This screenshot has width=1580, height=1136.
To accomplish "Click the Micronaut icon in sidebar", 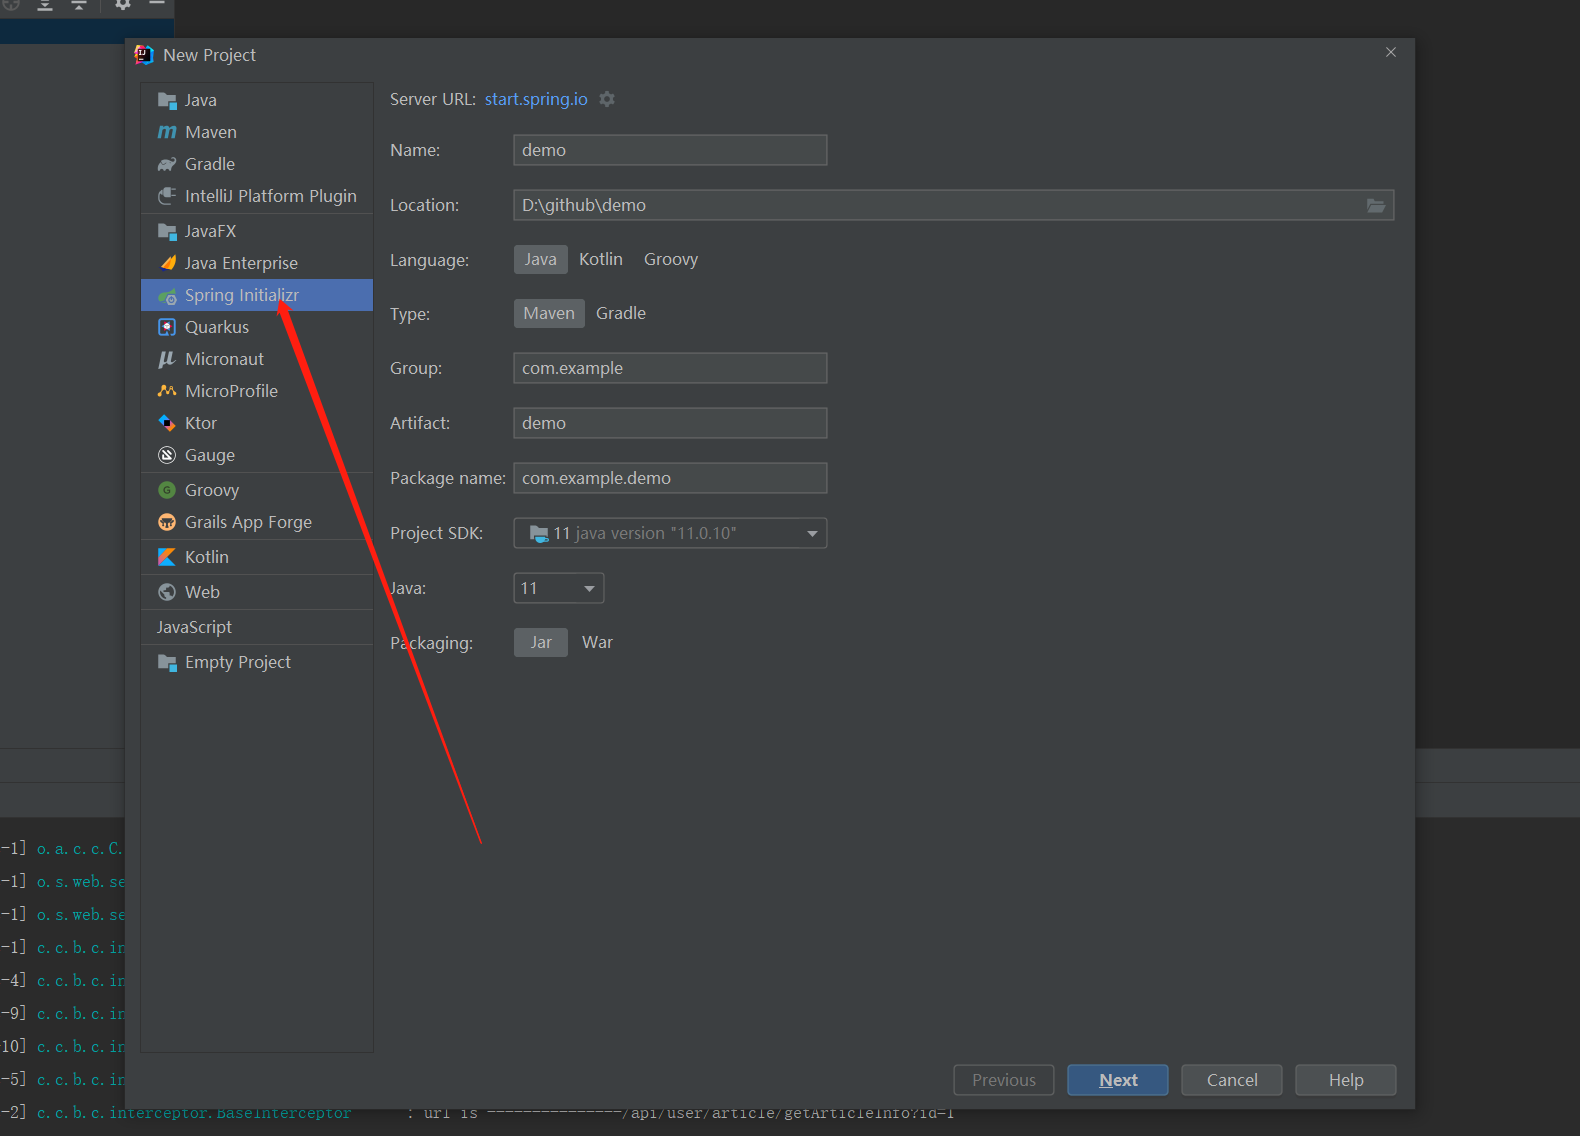I will (x=167, y=359).
